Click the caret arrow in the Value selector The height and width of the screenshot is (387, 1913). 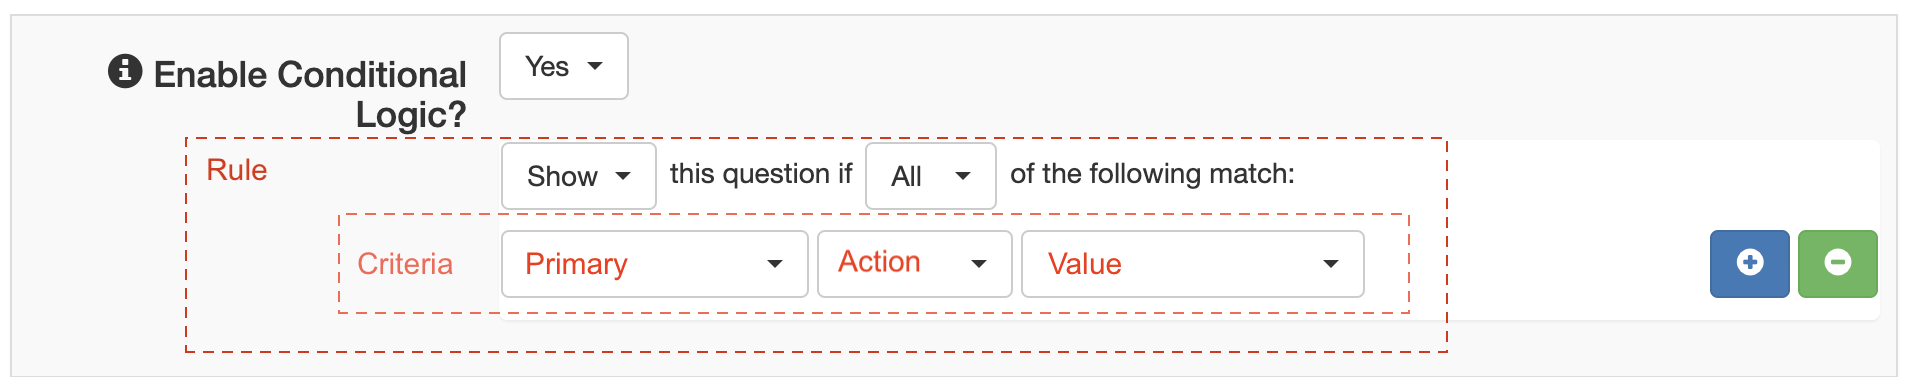(1331, 264)
